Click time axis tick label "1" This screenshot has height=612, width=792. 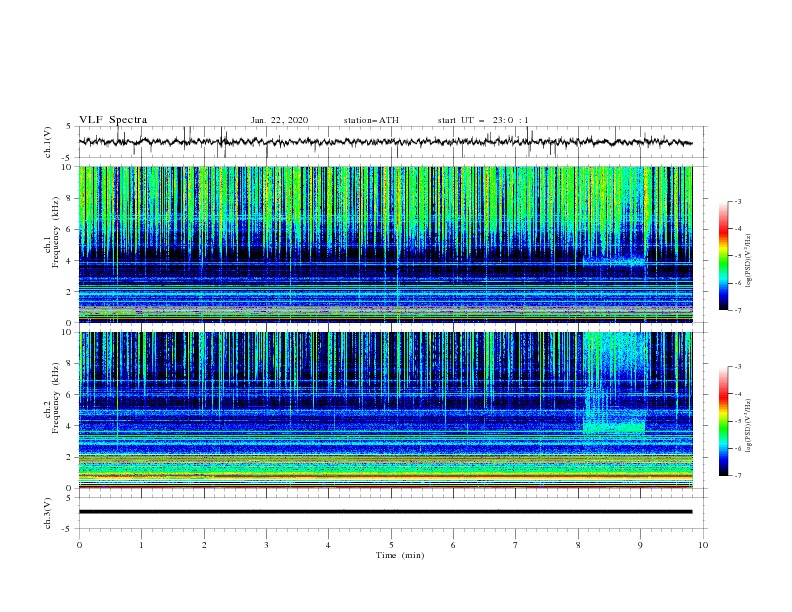pos(141,545)
